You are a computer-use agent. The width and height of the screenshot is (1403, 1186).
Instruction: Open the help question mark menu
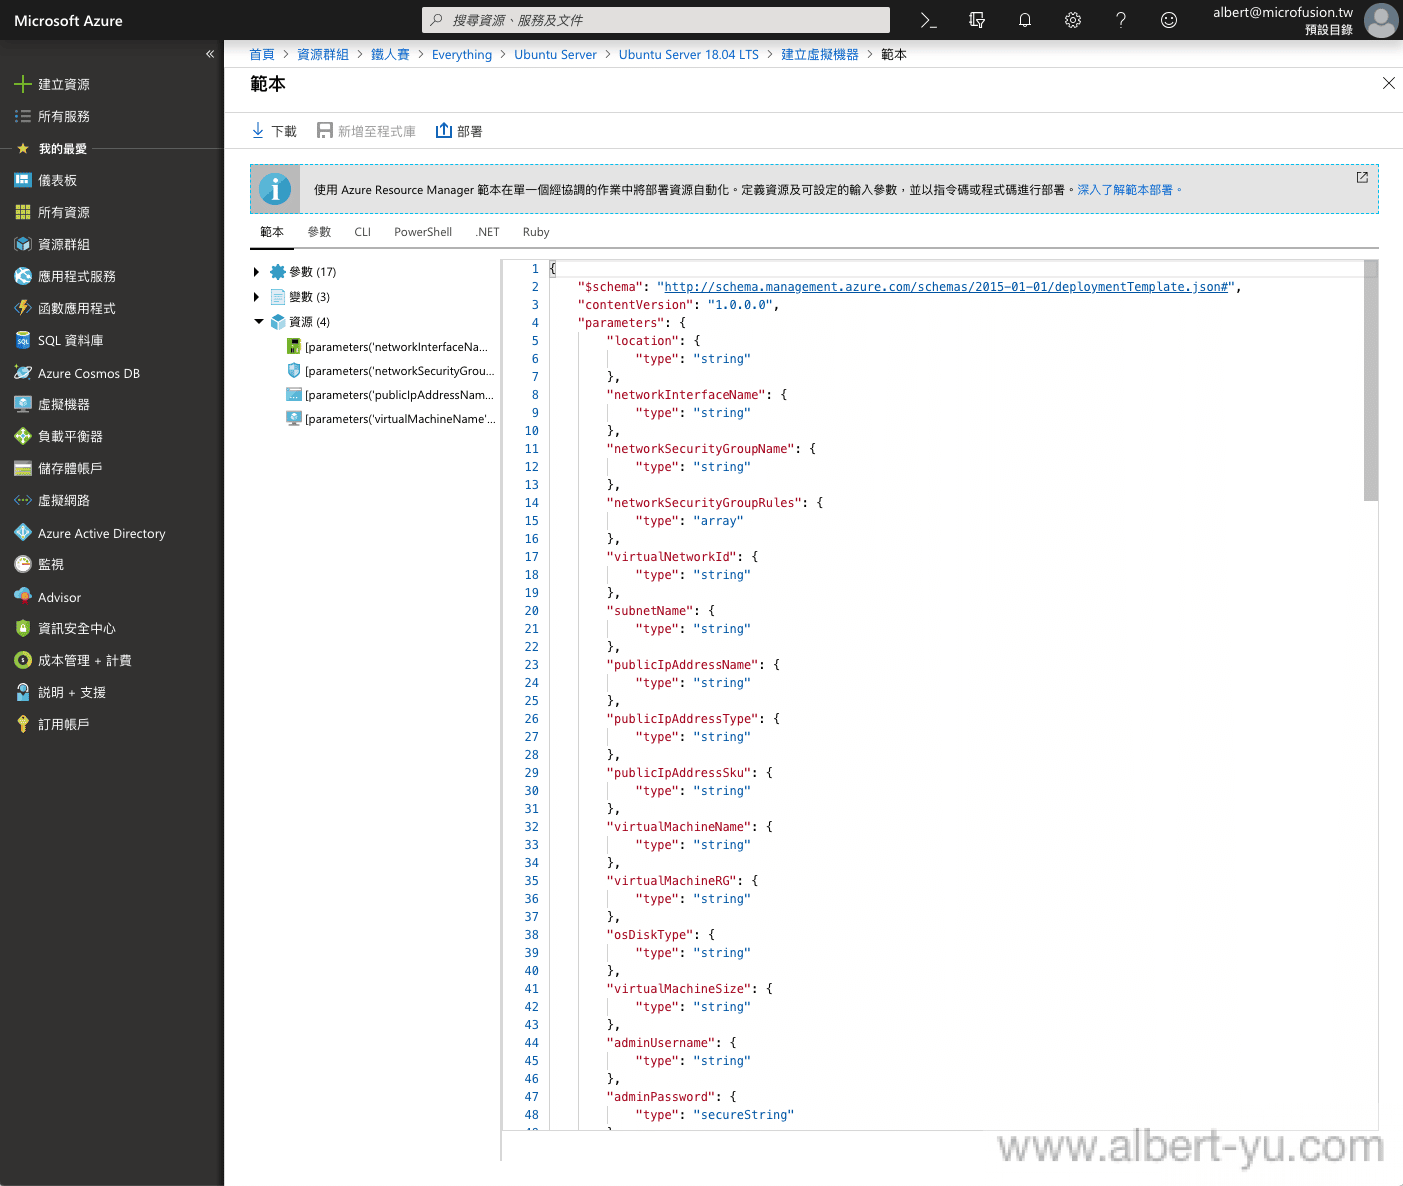pyautogui.click(x=1121, y=20)
